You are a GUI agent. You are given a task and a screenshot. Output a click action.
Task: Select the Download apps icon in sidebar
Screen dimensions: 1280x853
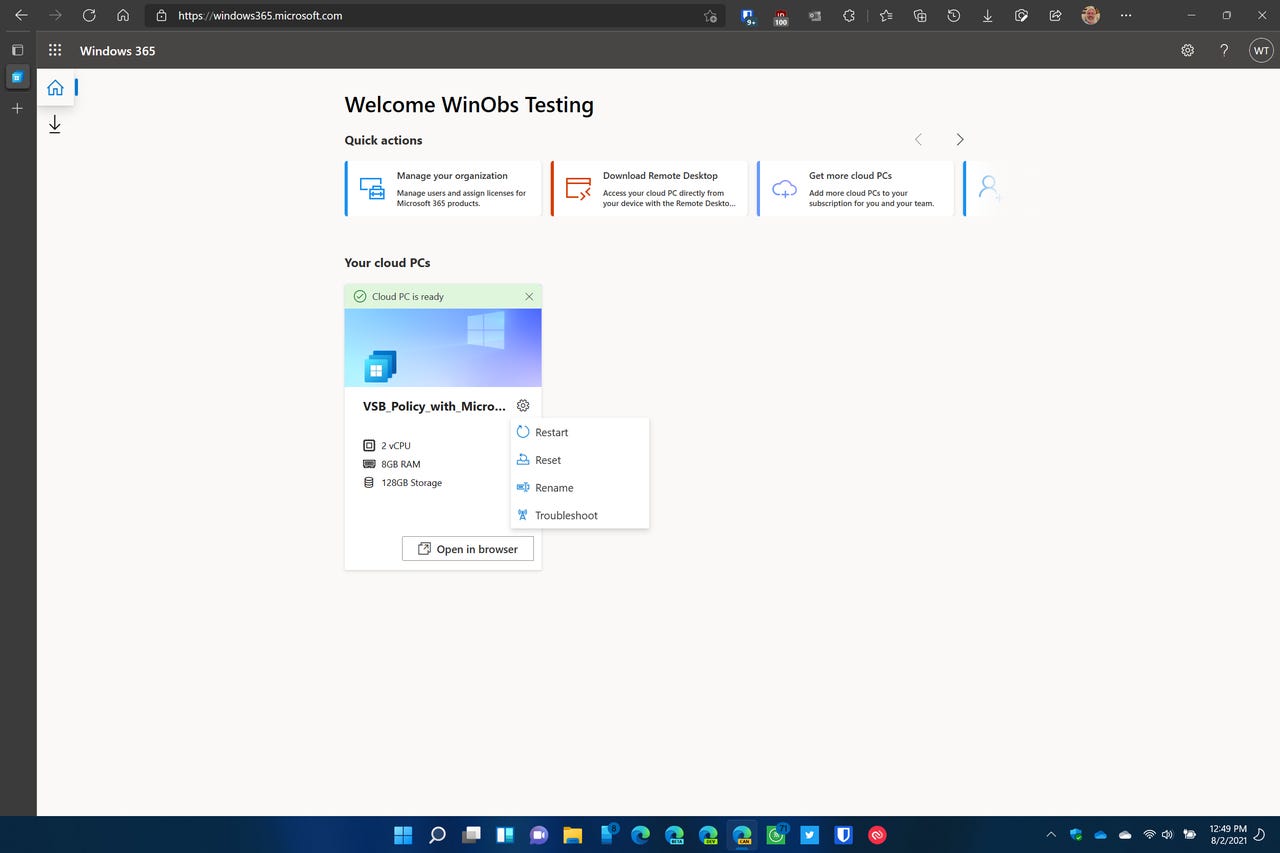point(55,124)
